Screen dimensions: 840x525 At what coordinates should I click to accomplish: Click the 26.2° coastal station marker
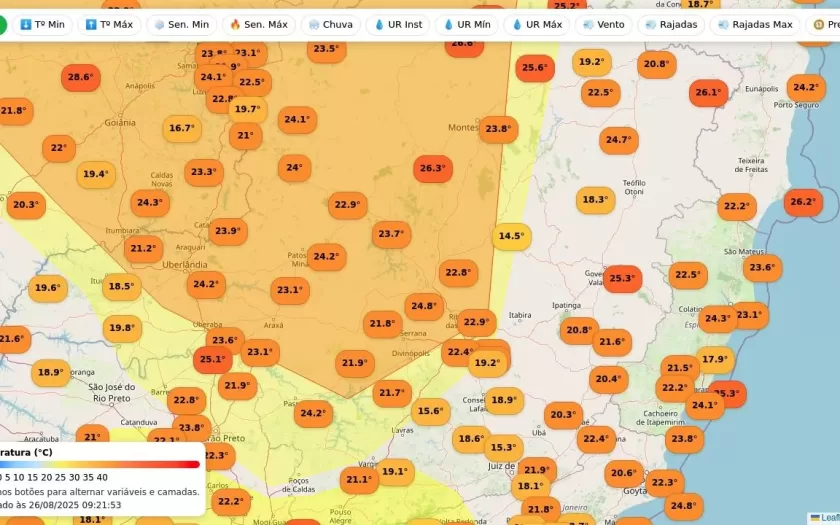coord(803,201)
